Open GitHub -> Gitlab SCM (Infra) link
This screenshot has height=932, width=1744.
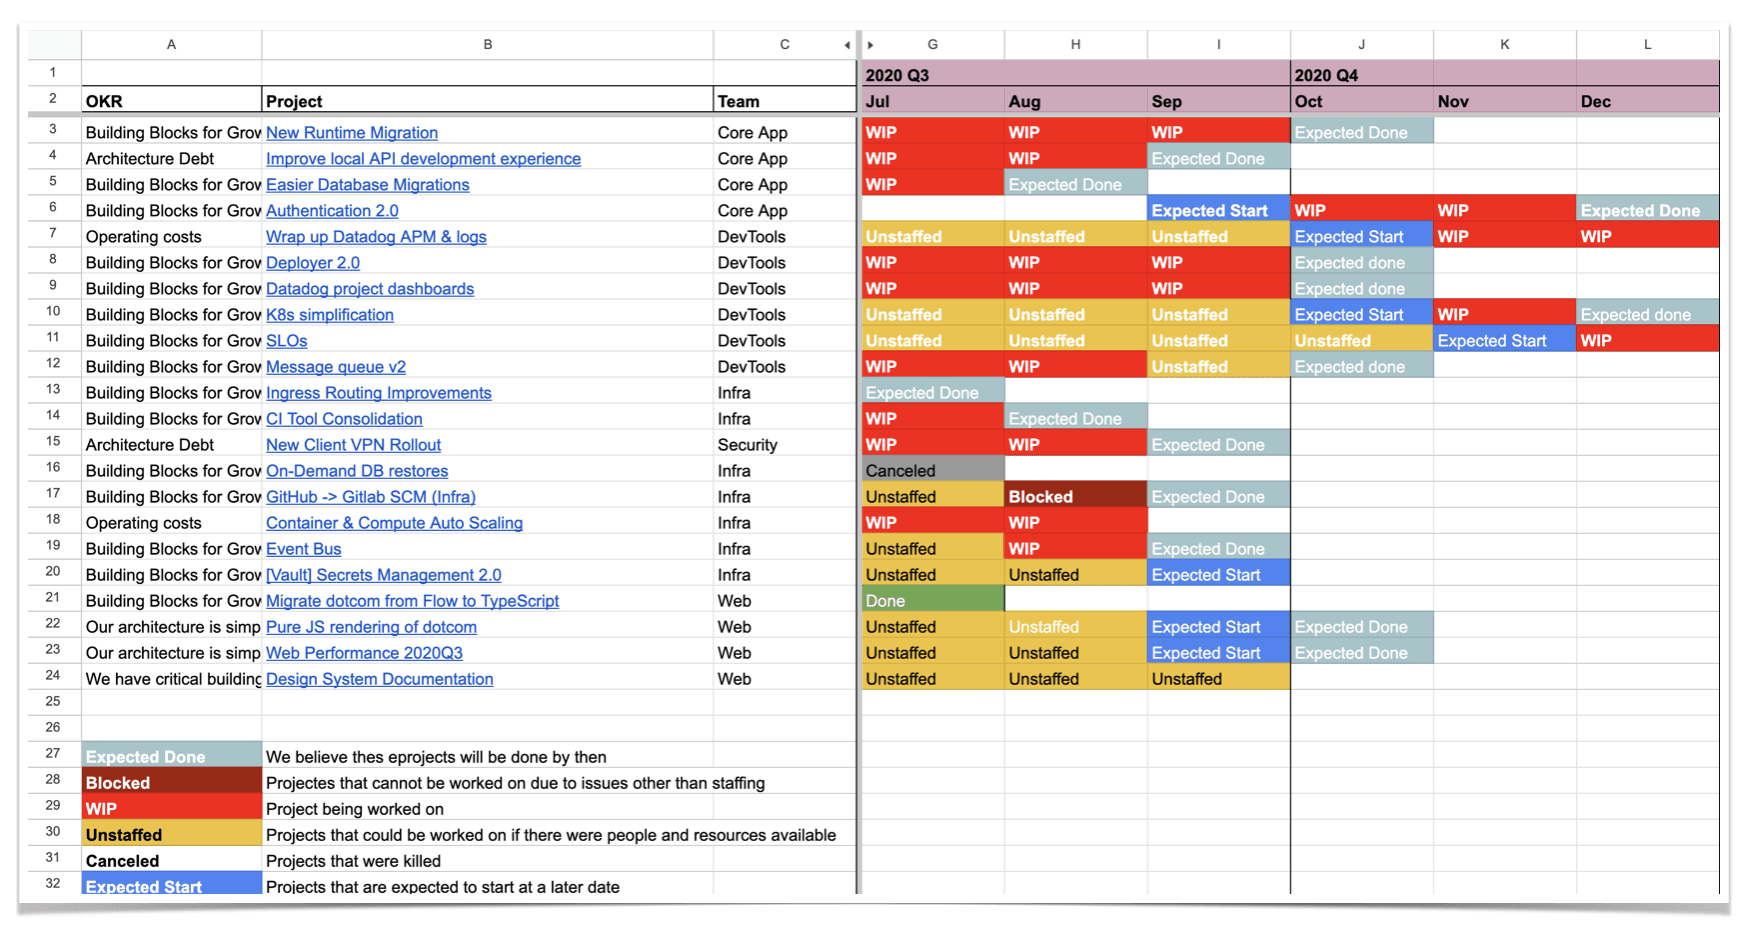(371, 497)
